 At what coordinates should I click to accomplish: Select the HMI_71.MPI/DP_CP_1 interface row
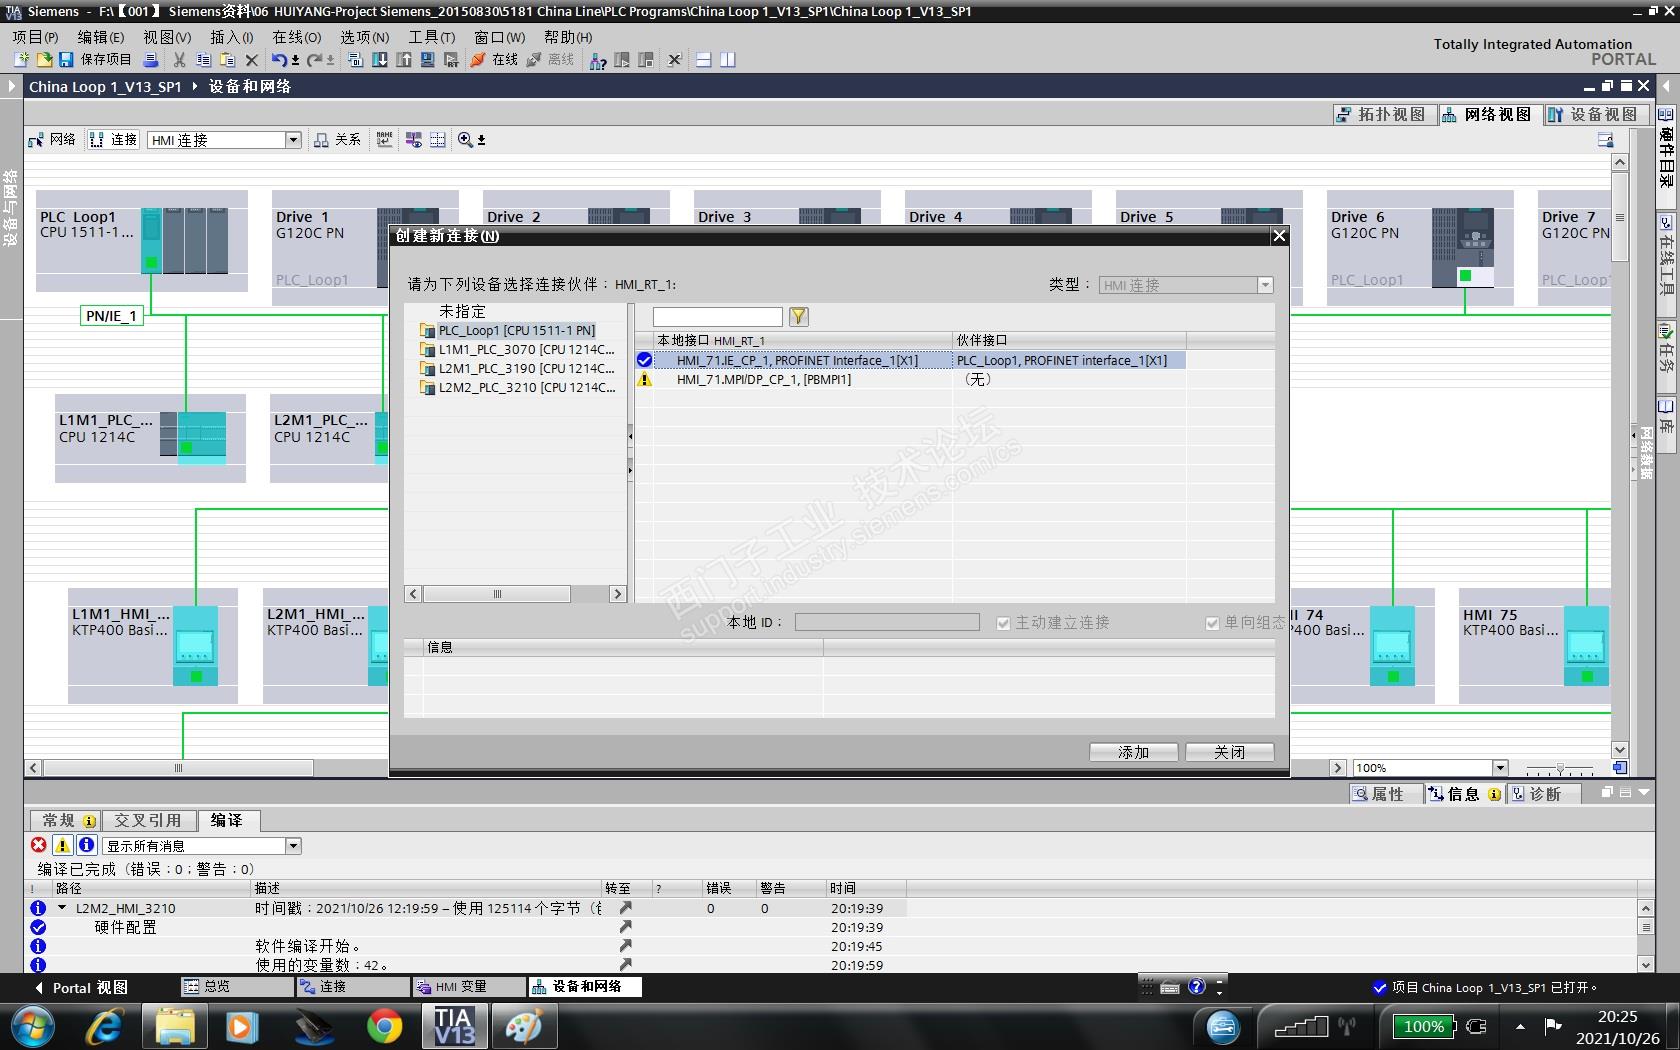click(x=910, y=379)
